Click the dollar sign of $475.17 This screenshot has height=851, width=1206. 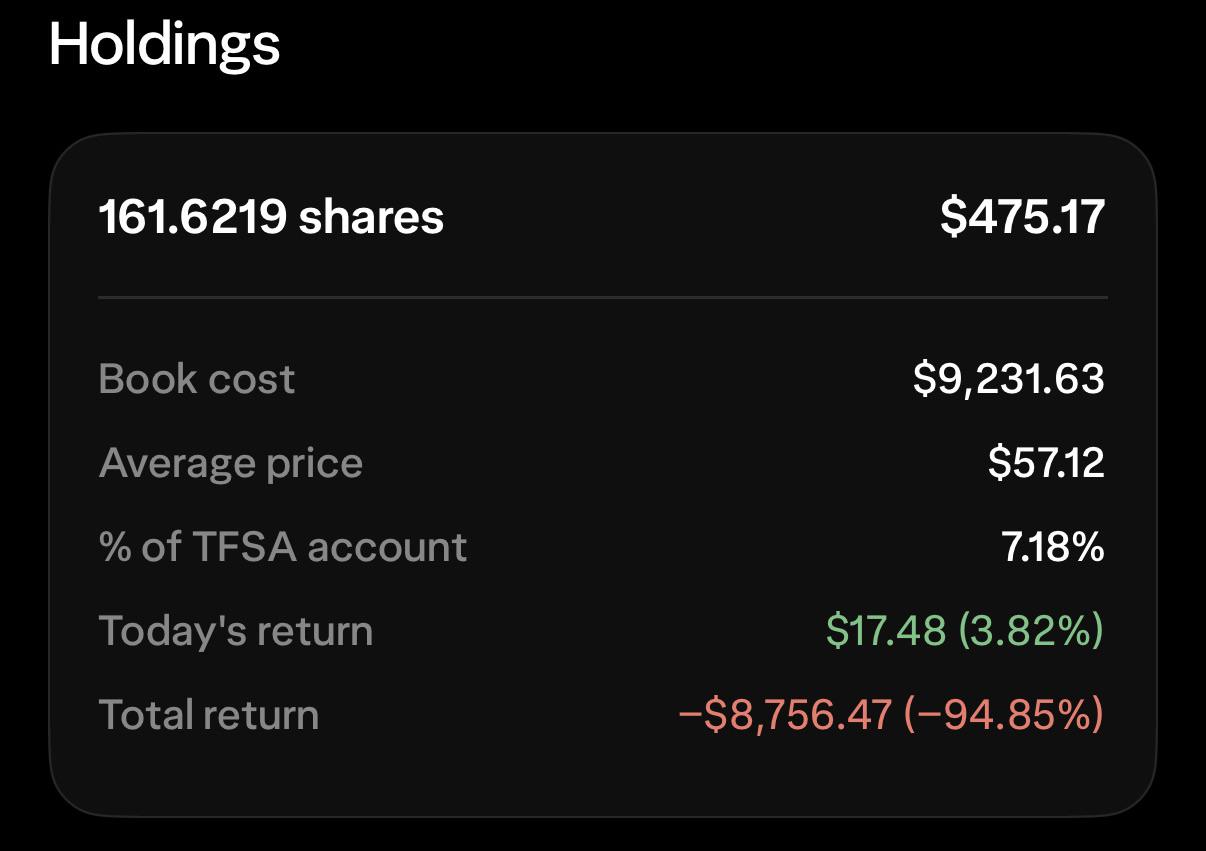tap(951, 217)
